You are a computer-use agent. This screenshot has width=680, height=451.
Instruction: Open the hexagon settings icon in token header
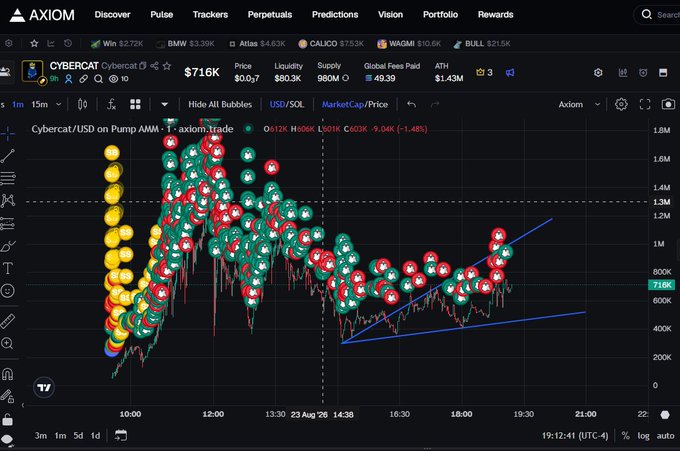tap(598, 72)
